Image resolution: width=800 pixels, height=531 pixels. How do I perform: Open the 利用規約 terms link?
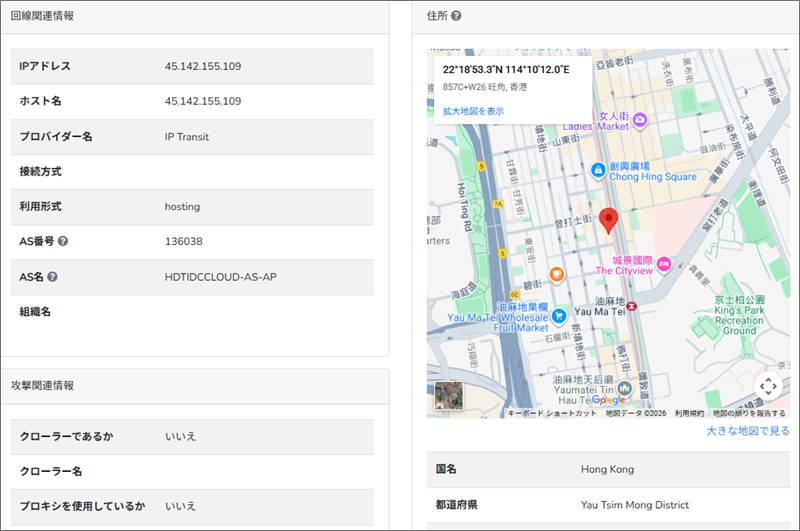[x=689, y=413]
